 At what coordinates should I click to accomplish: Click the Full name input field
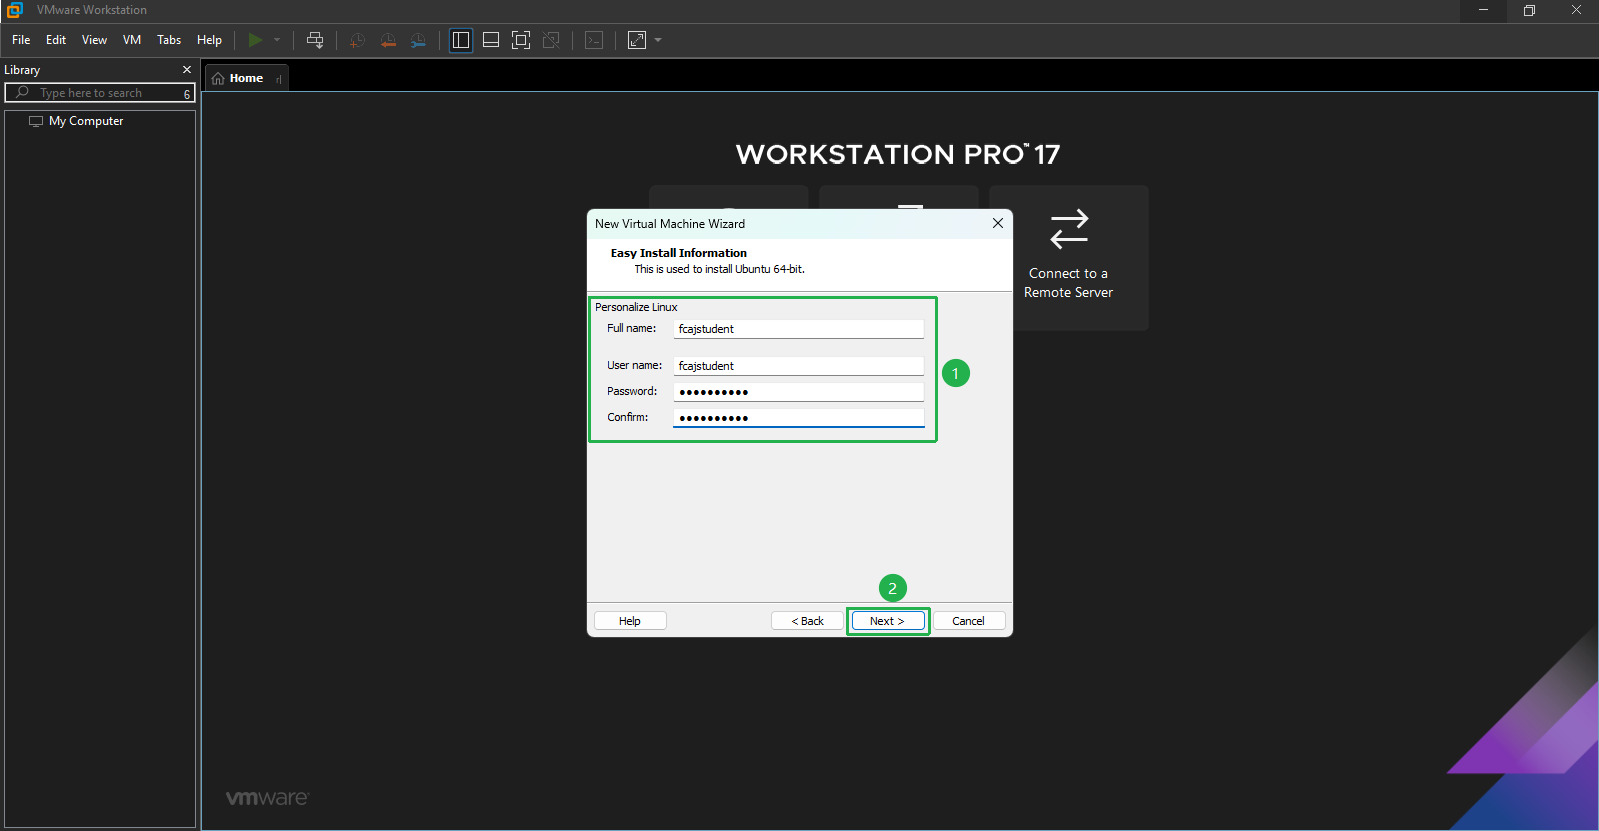coord(798,329)
